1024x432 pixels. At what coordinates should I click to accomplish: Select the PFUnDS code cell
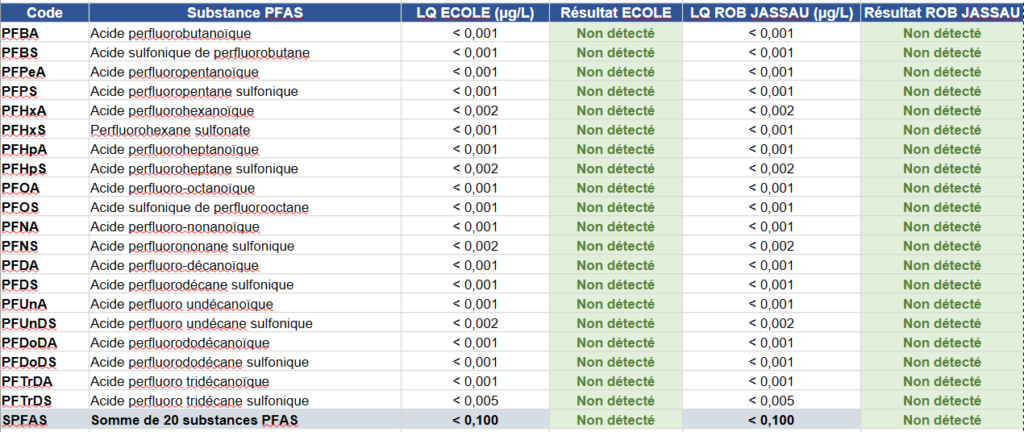click(29, 323)
